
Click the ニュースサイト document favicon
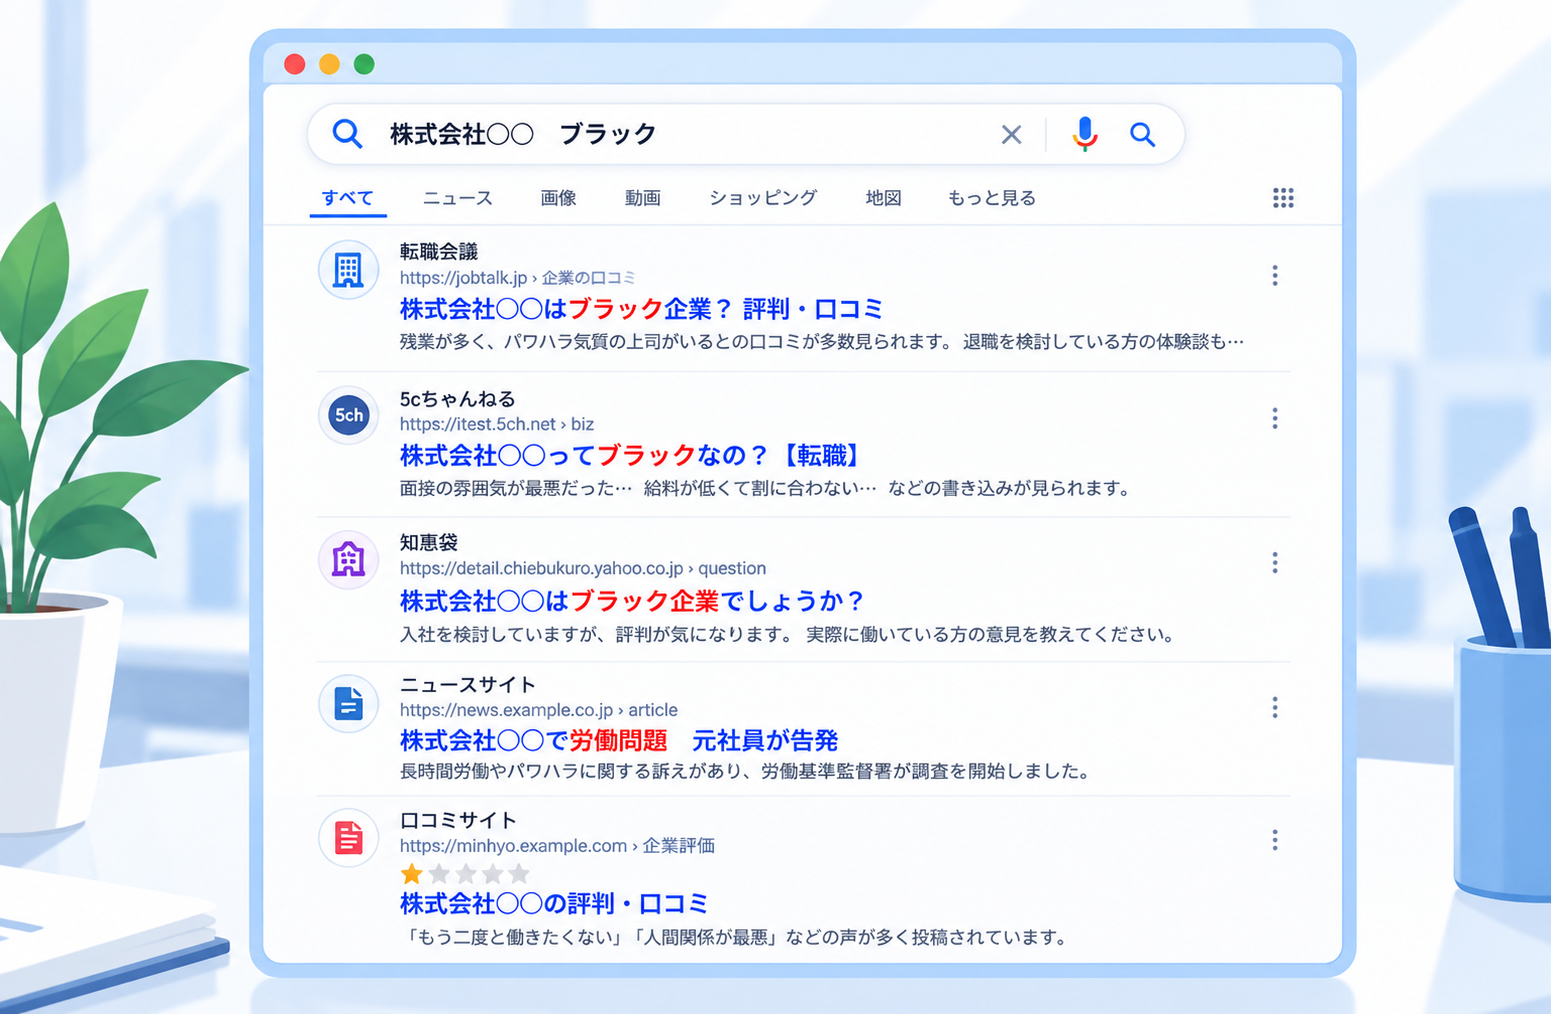pos(348,704)
